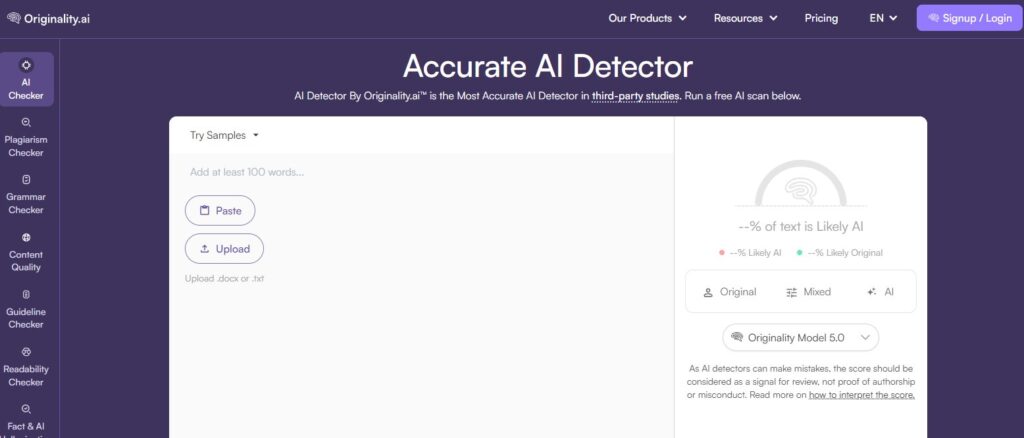Select the AI result filter
The image size is (1024, 438).
point(880,292)
